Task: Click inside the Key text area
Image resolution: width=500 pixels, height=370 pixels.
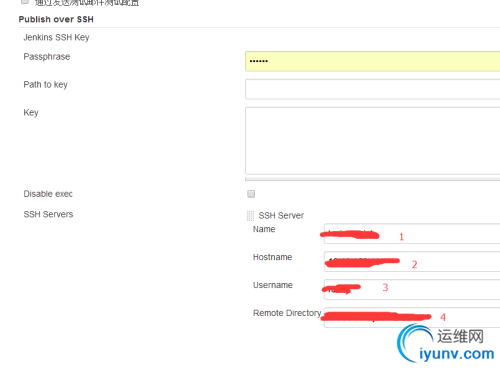Action: (x=372, y=141)
